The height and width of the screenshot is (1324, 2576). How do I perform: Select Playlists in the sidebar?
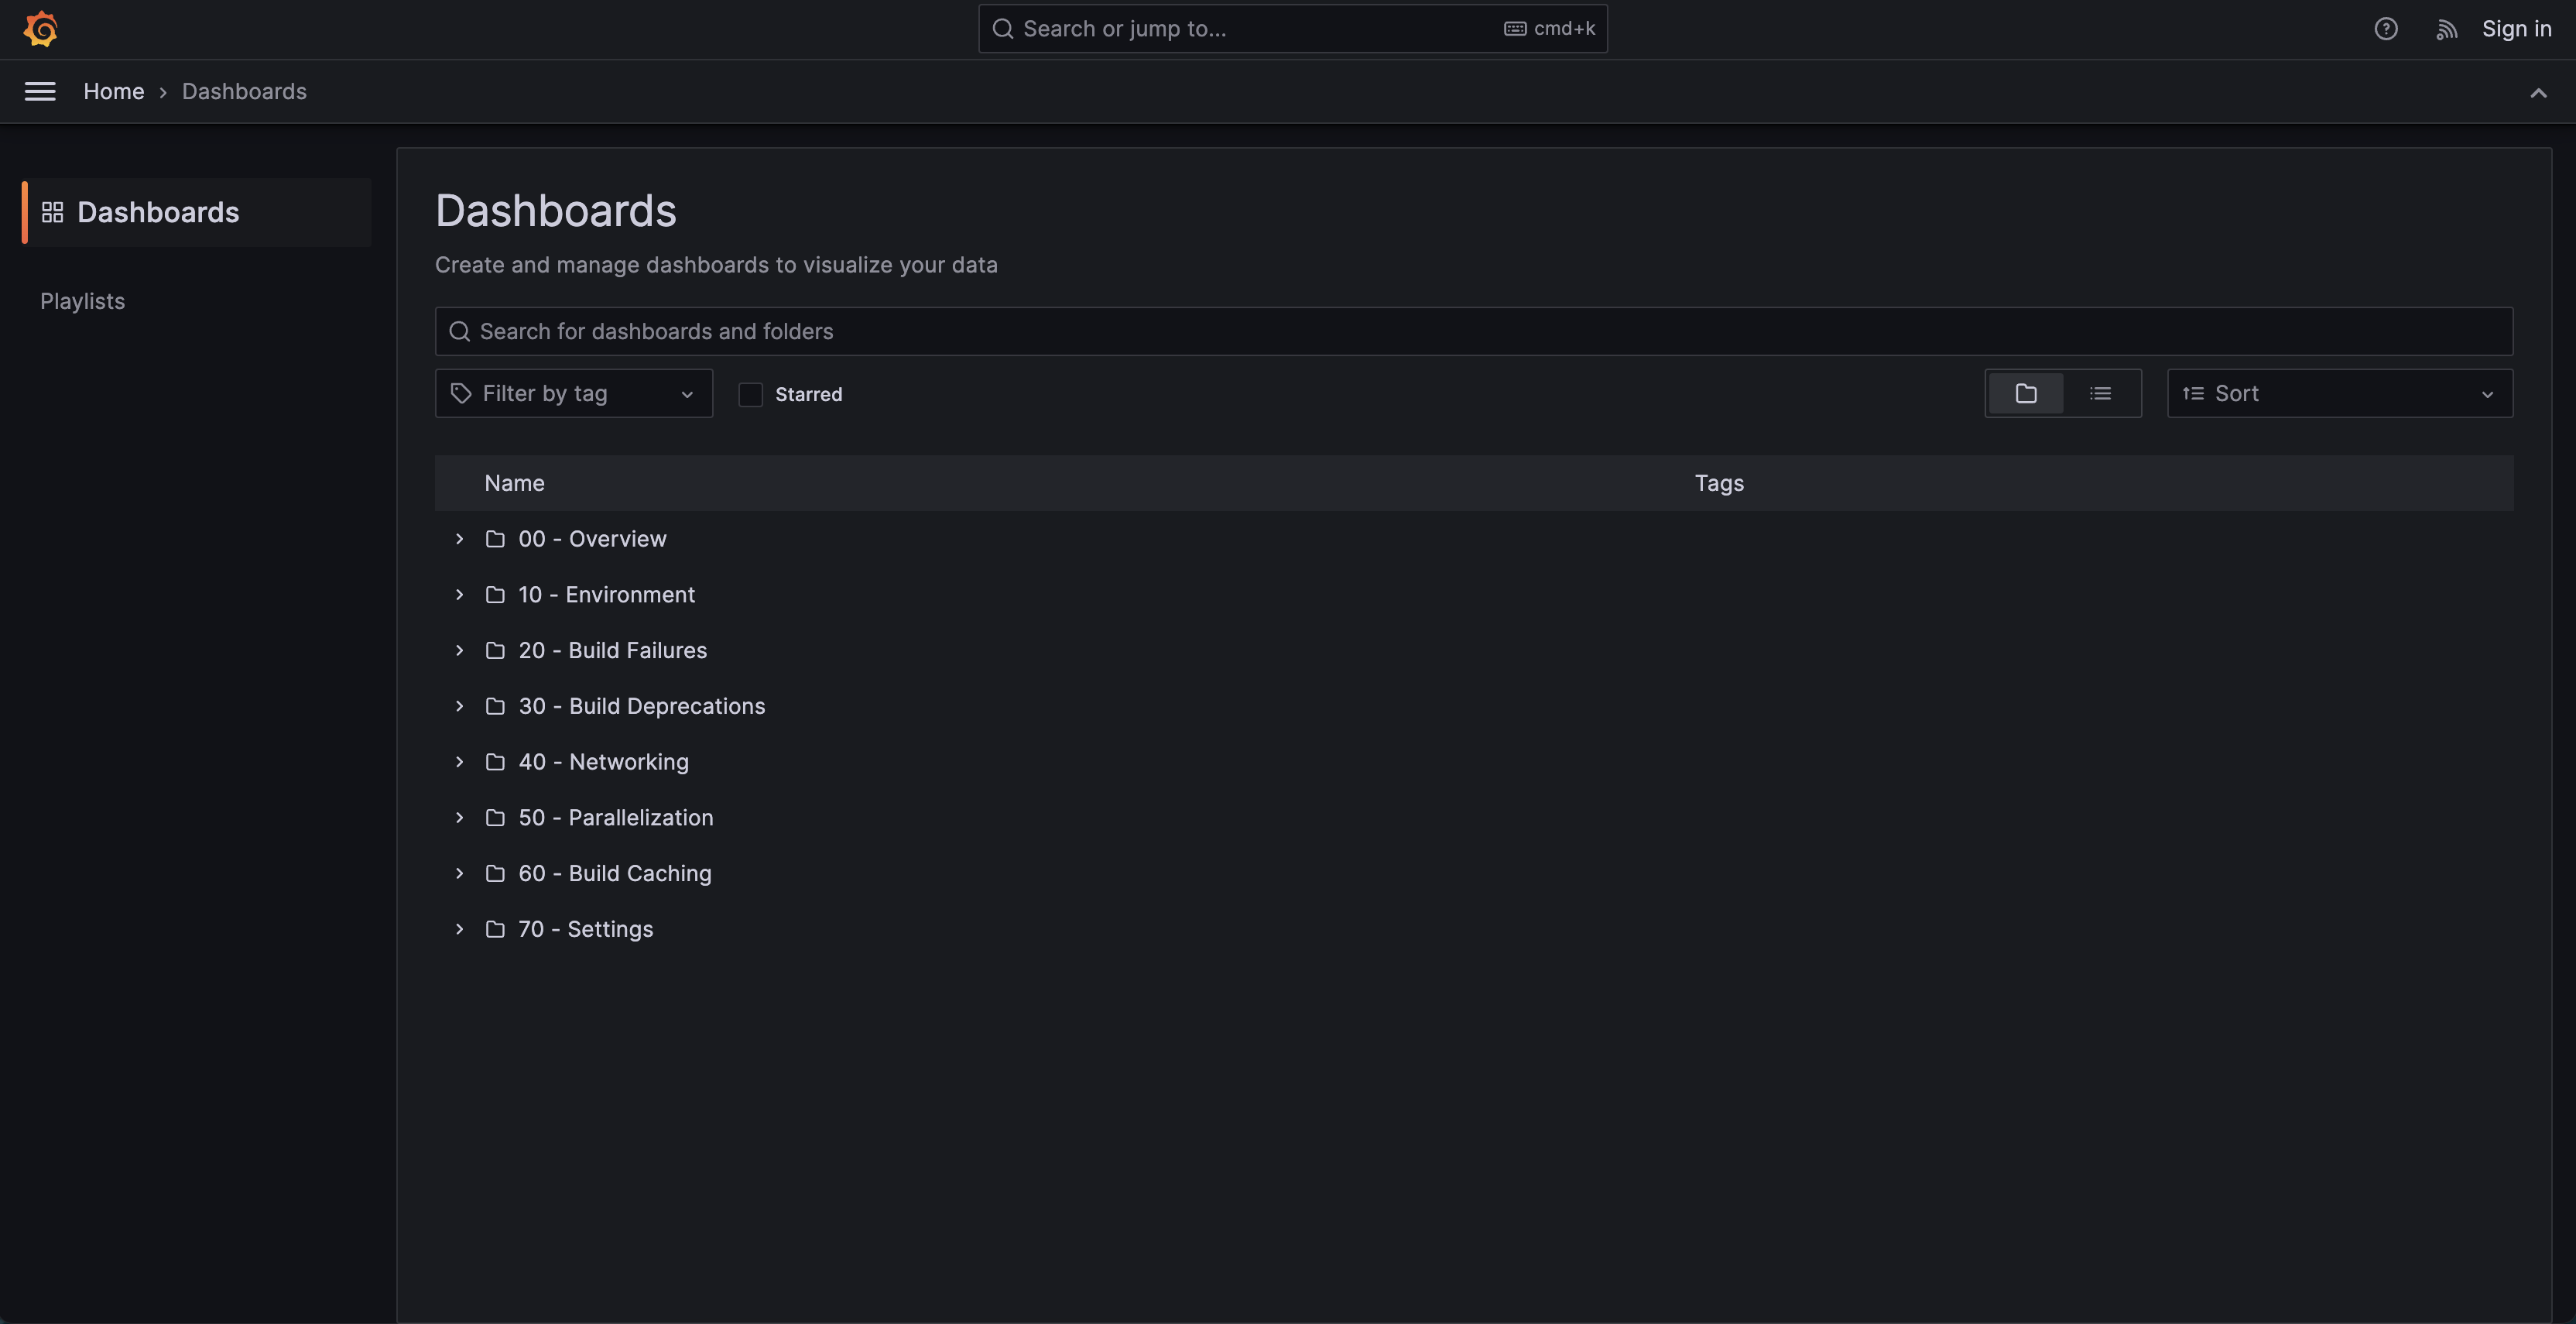[x=83, y=300]
